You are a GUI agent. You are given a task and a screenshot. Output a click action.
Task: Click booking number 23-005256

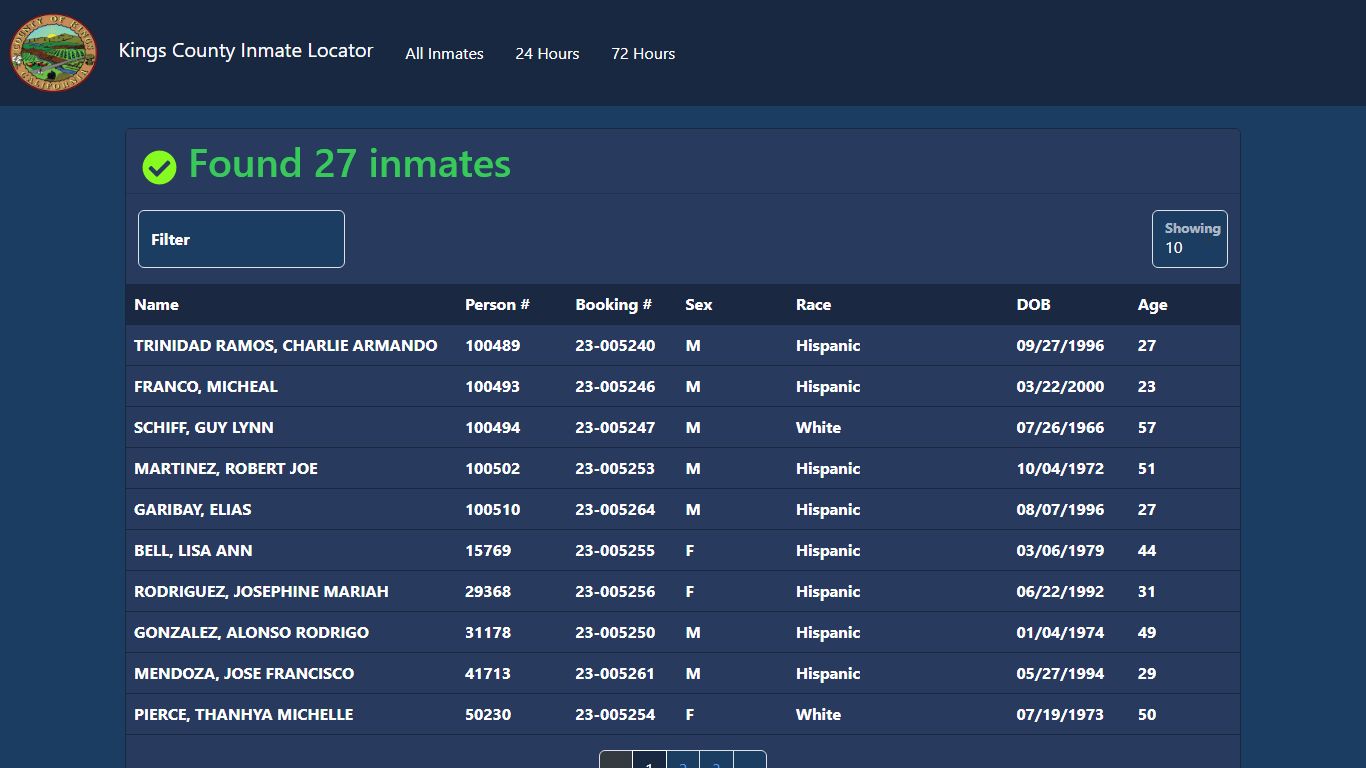[x=615, y=592]
